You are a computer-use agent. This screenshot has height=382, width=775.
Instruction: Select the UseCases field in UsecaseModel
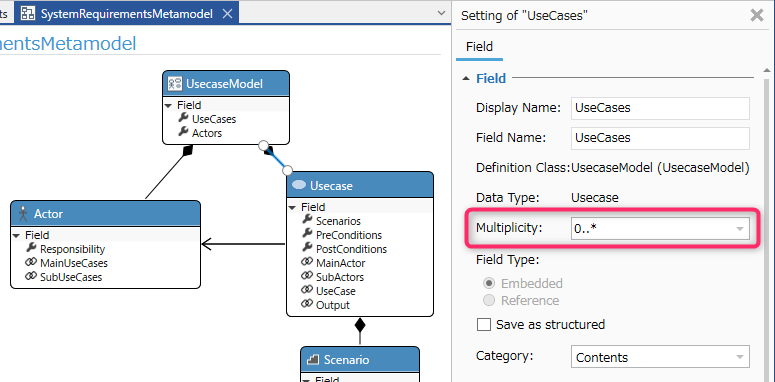point(214,119)
